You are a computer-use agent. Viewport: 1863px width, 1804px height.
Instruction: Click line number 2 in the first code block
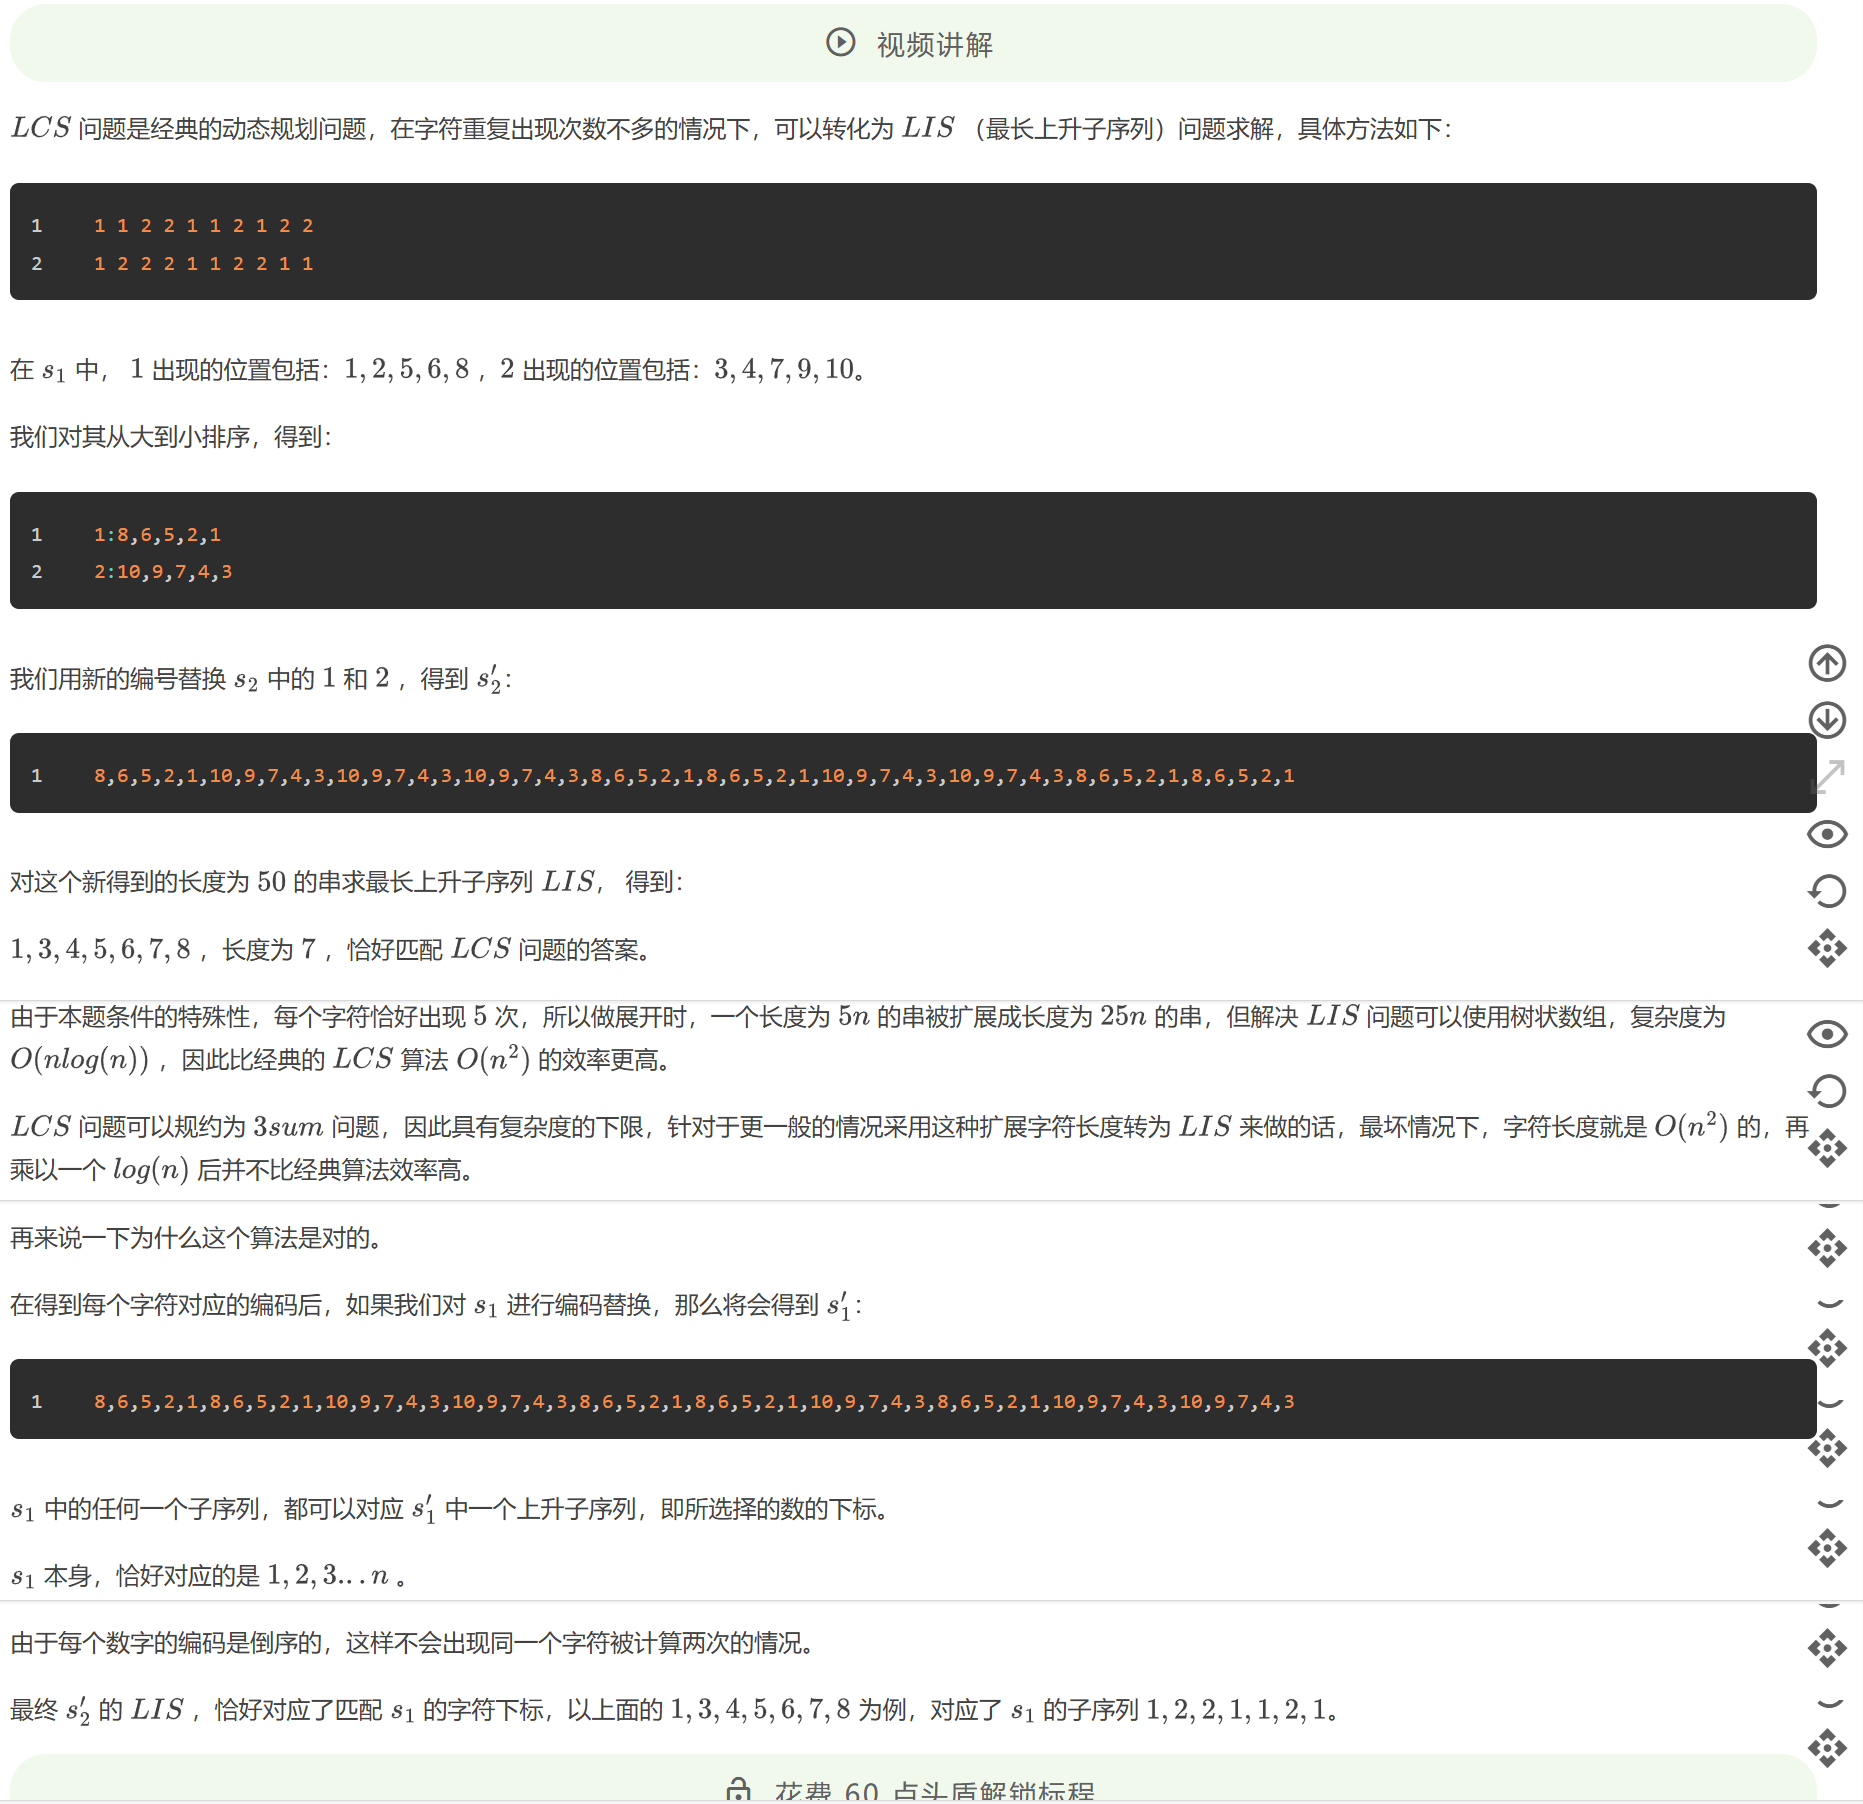click(x=37, y=264)
